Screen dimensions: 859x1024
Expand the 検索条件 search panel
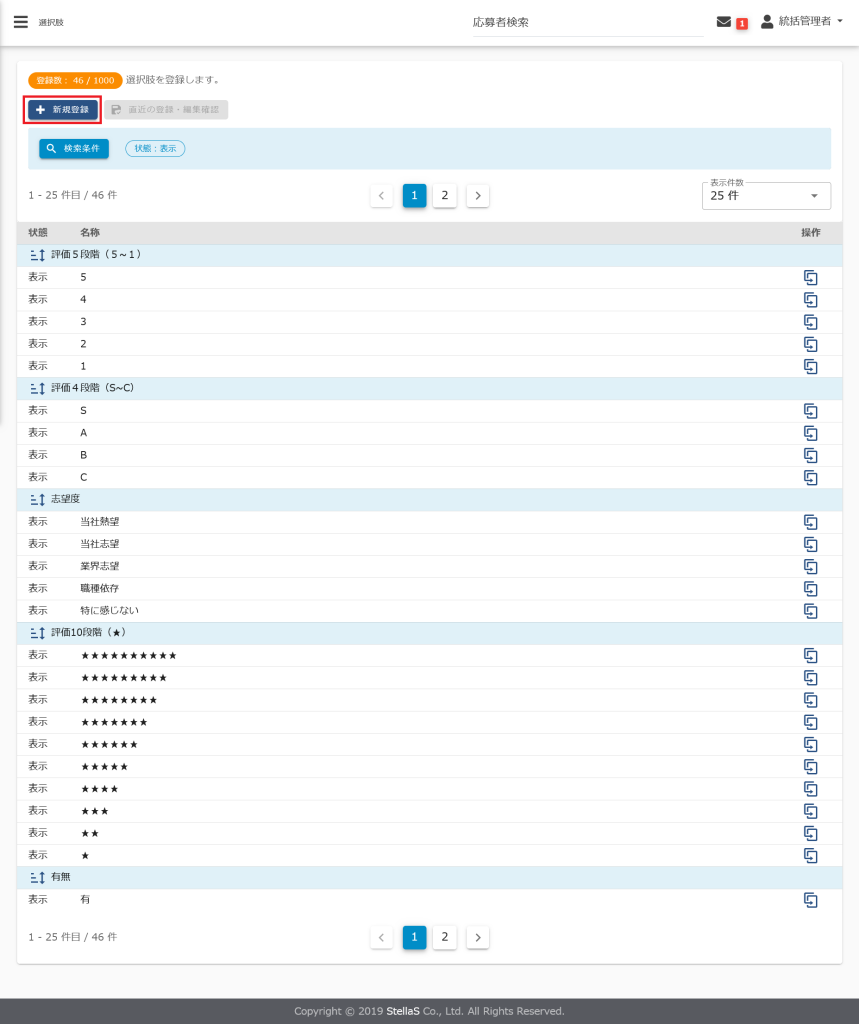(74, 149)
